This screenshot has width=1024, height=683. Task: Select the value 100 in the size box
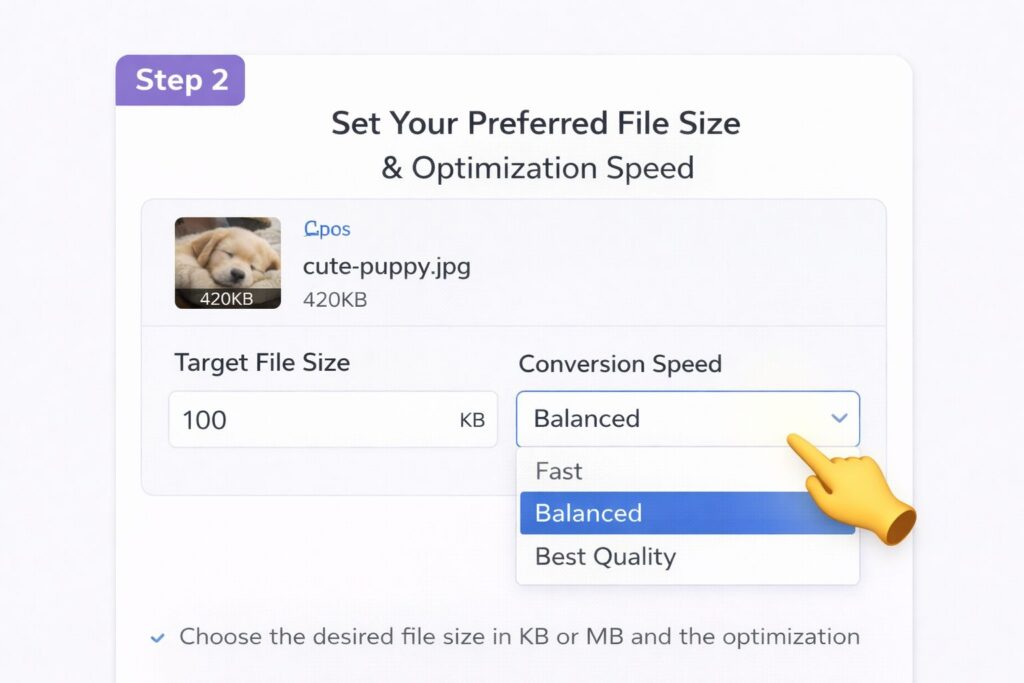pyautogui.click(x=204, y=420)
